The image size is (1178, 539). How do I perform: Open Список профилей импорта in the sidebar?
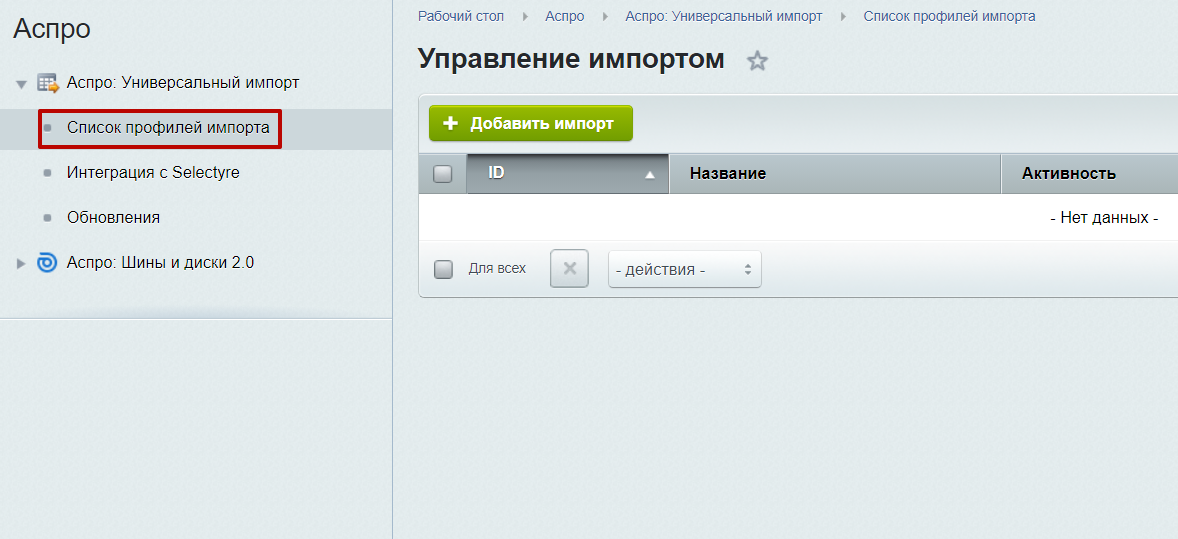point(168,128)
